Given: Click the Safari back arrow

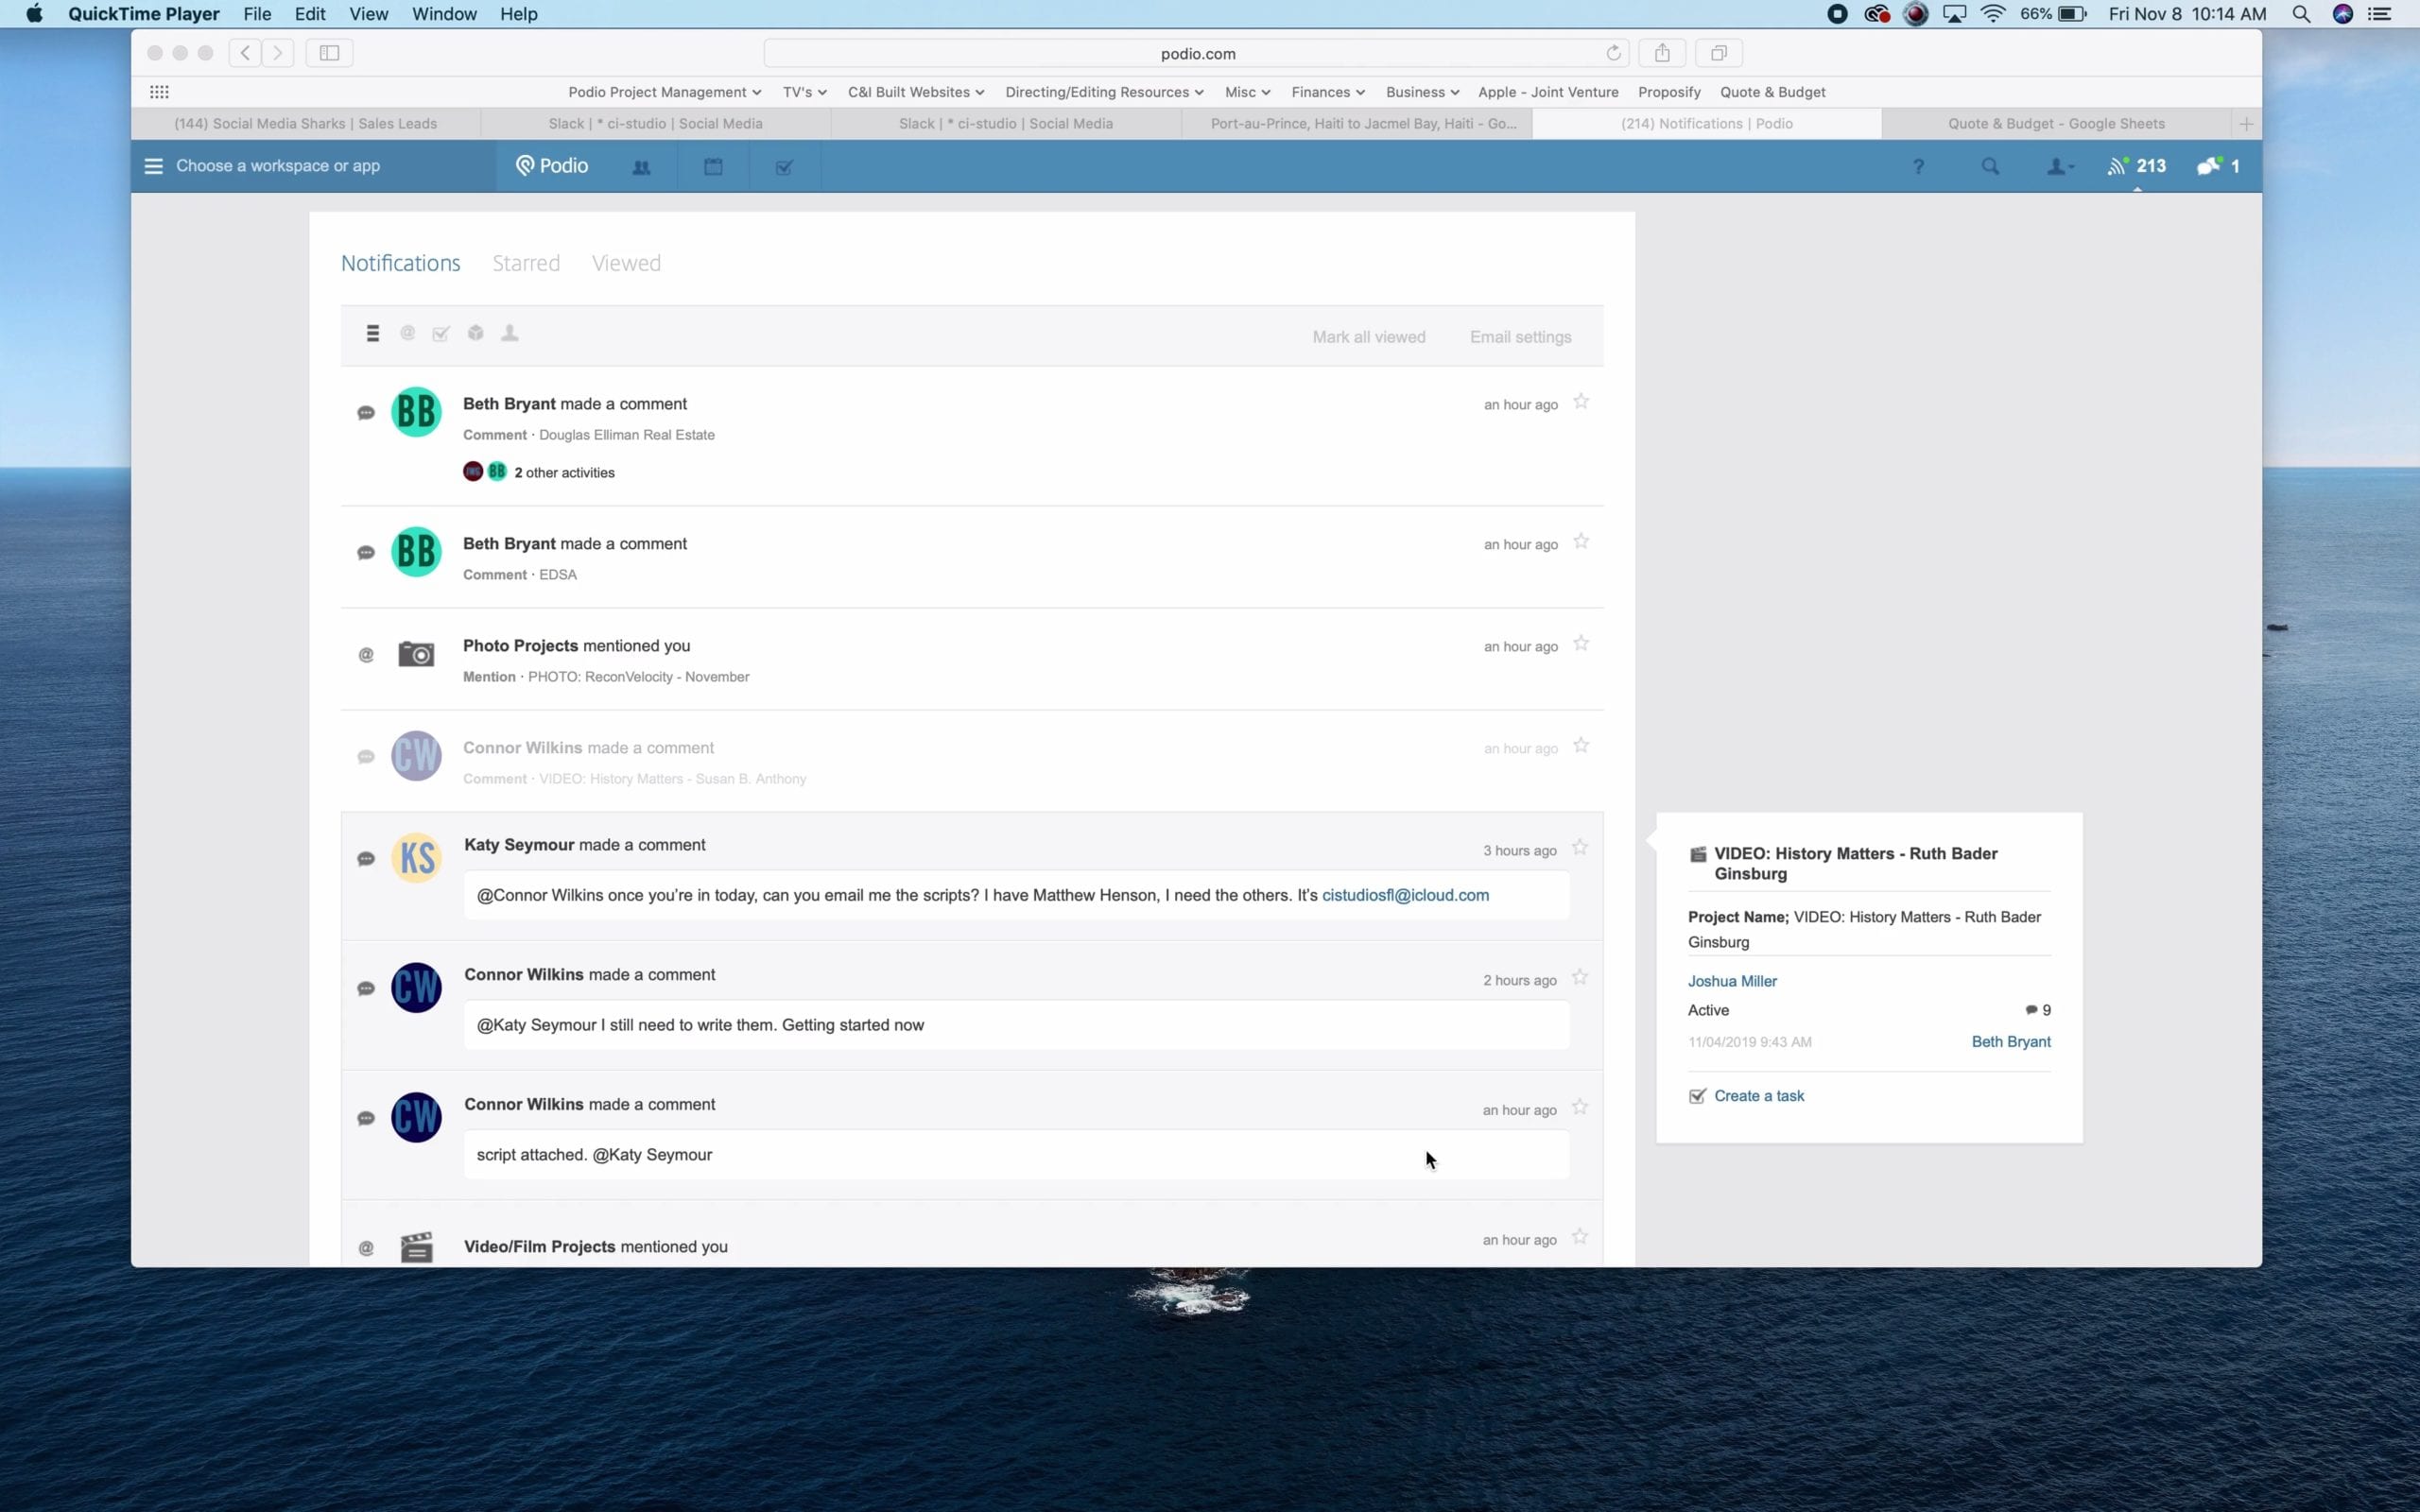Looking at the screenshot, I should [245, 53].
